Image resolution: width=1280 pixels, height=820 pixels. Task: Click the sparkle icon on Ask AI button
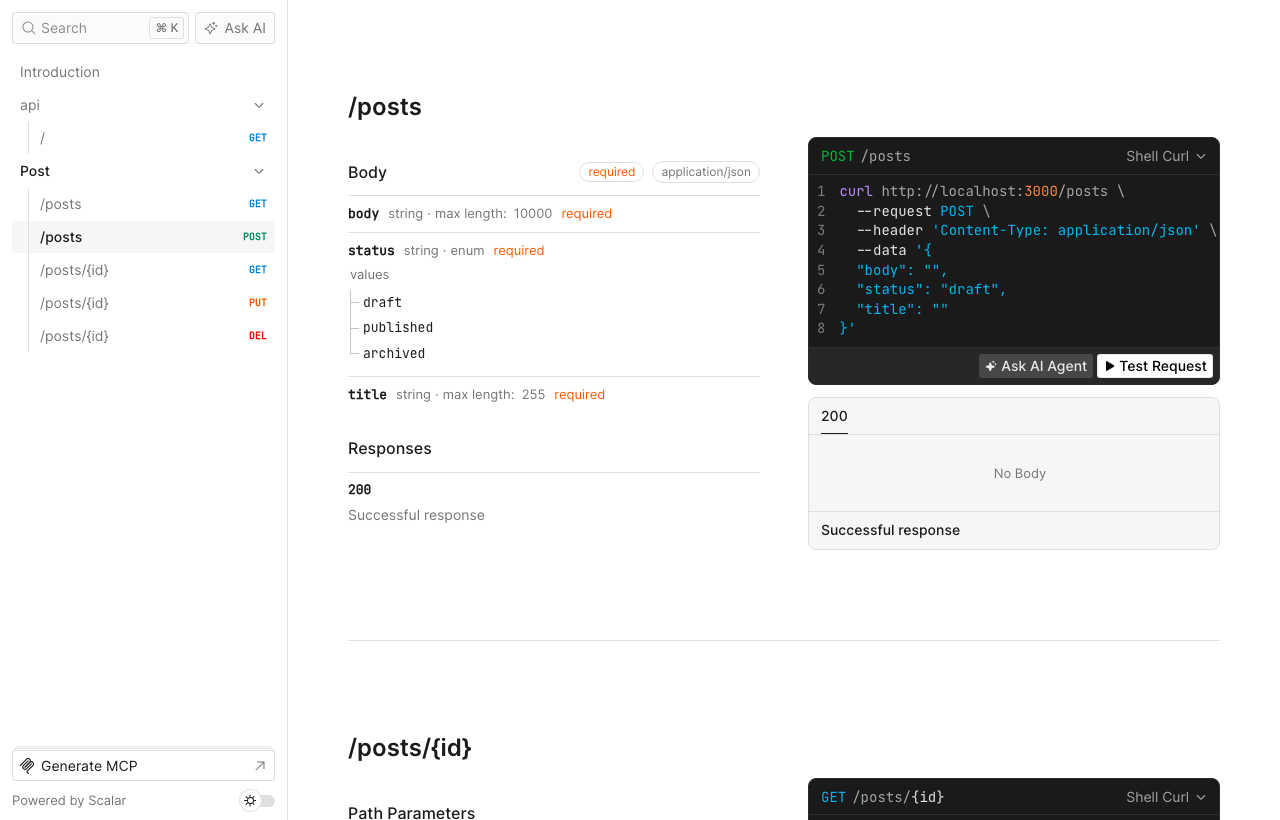(212, 28)
